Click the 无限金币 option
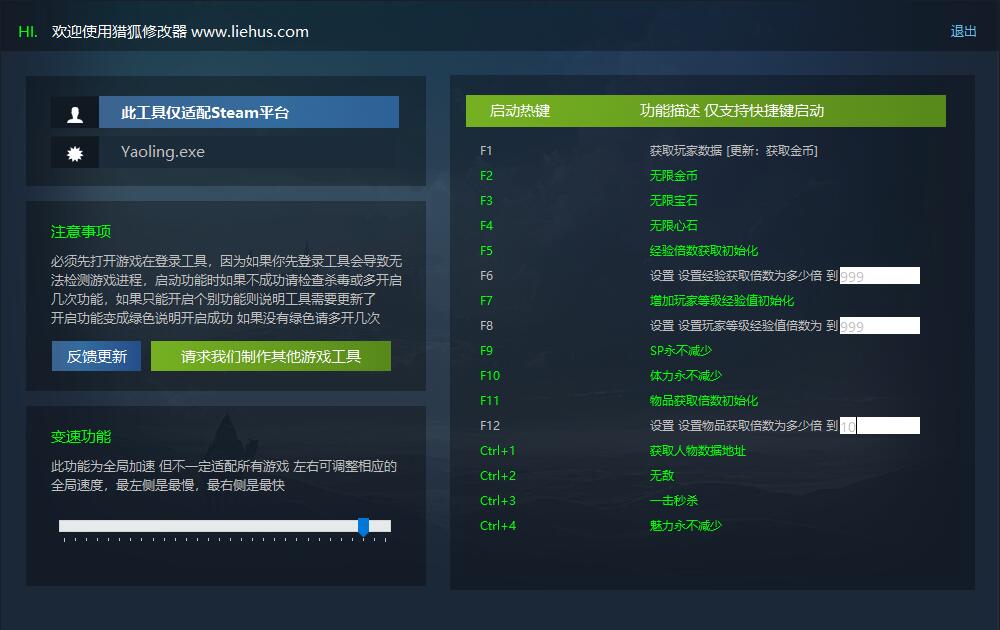This screenshot has height=630, width=1000. point(673,175)
